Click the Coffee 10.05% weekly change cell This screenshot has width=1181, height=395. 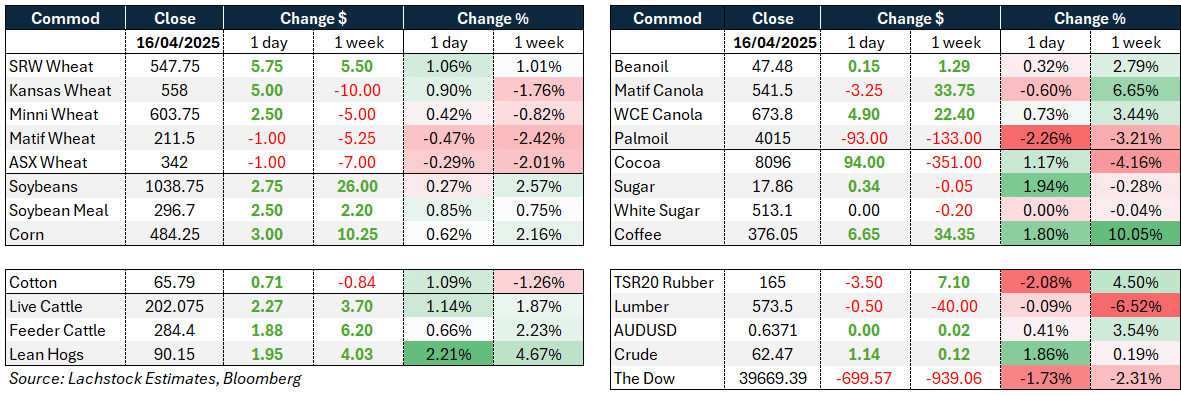click(1136, 234)
